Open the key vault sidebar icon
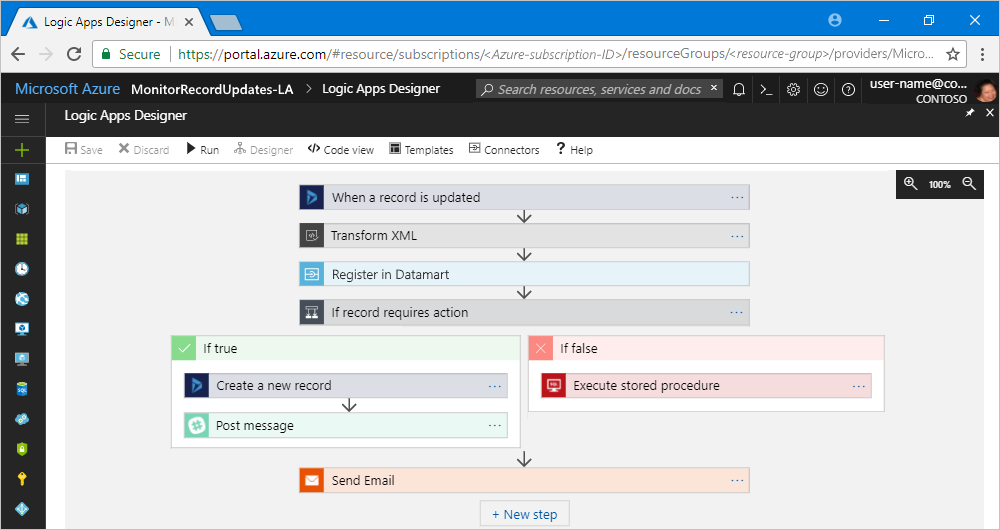The height and width of the screenshot is (530, 1000). (22, 478)
